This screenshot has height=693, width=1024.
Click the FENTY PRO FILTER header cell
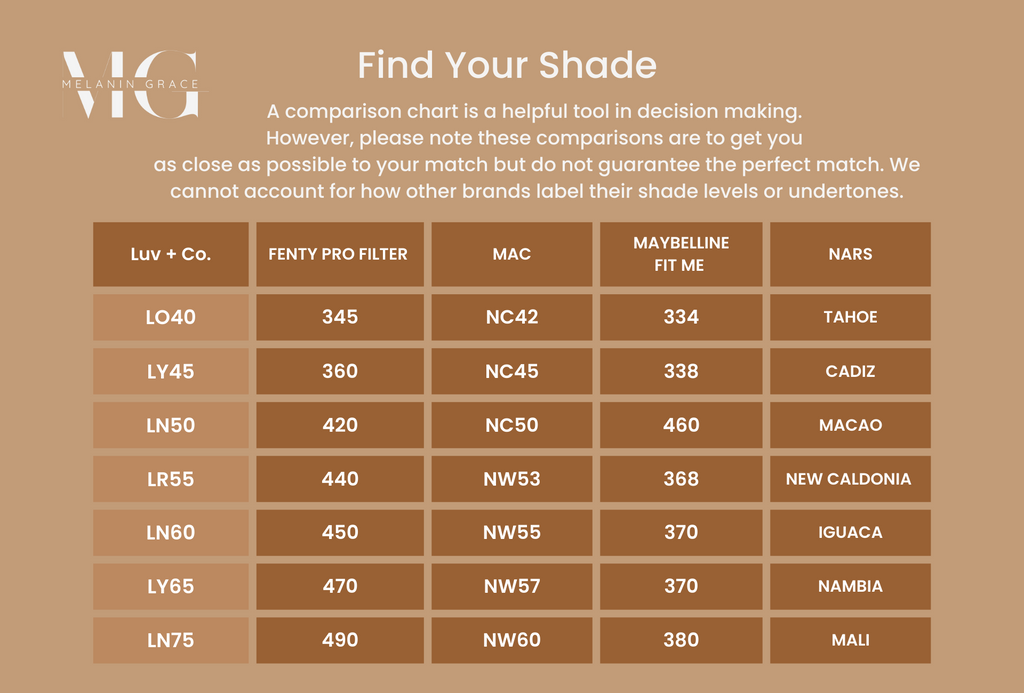(340, 254)
